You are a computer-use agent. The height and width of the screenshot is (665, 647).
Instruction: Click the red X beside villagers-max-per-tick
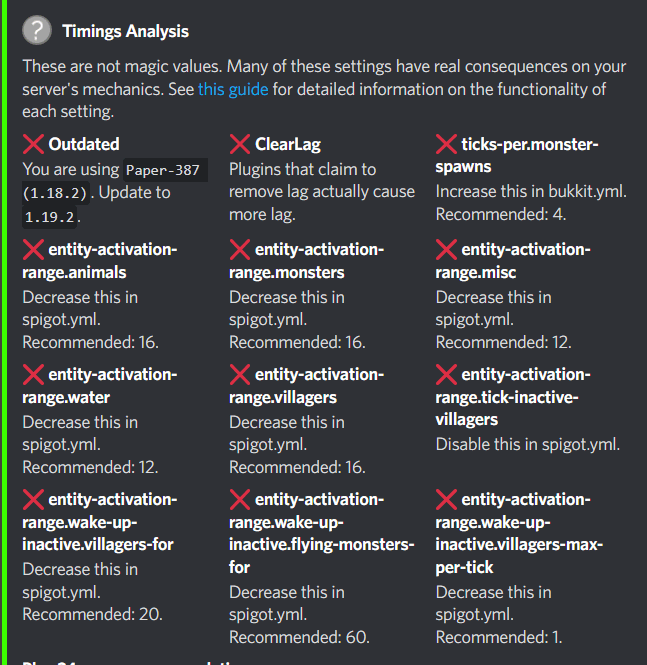coord(447,499)
